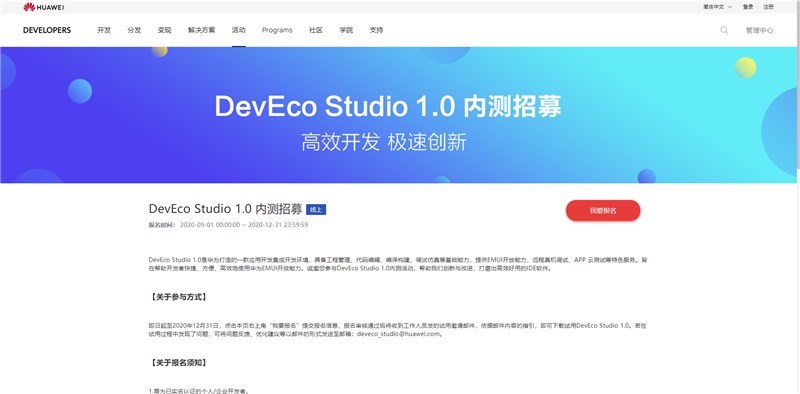
Task: Click the 注册 register link
Action: pos(768,7)
